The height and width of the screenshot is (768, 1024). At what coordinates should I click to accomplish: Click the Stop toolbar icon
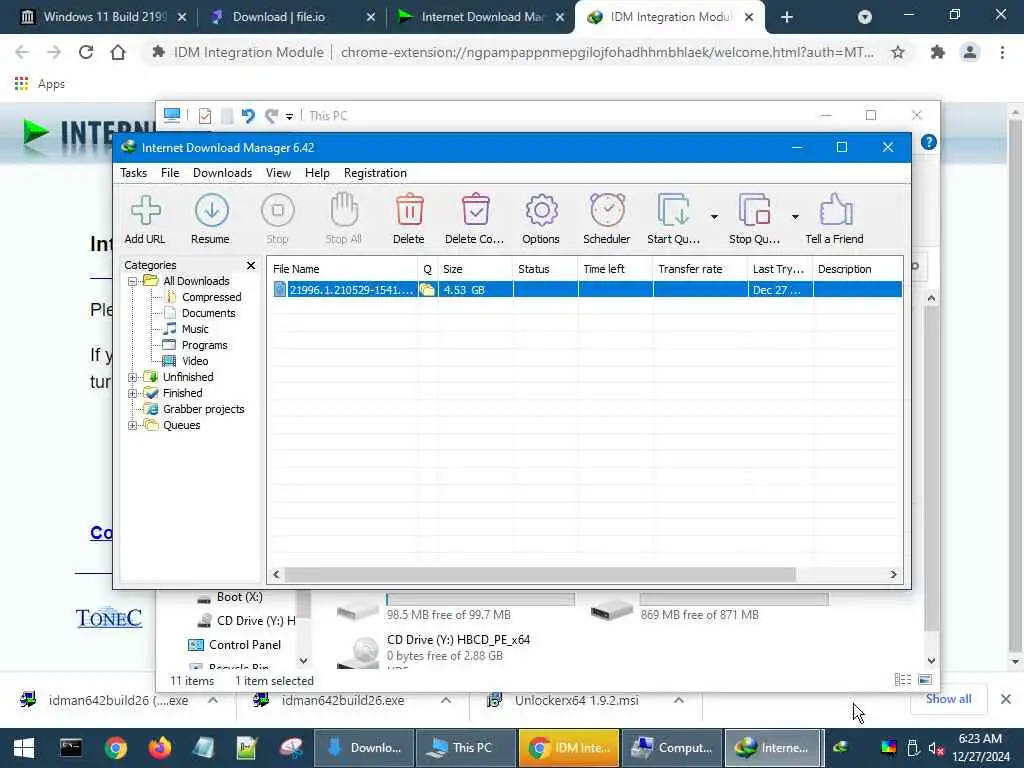pos(278,219)
